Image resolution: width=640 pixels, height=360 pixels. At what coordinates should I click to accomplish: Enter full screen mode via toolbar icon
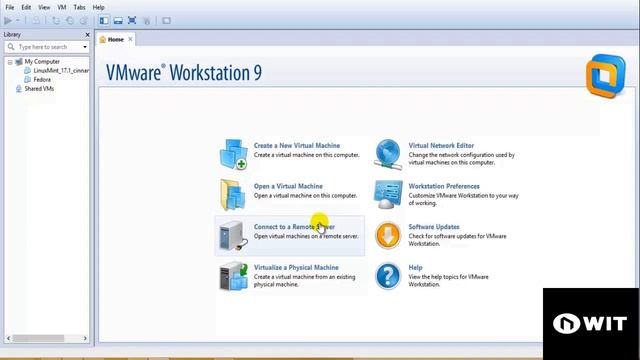[x=132, y=20]
